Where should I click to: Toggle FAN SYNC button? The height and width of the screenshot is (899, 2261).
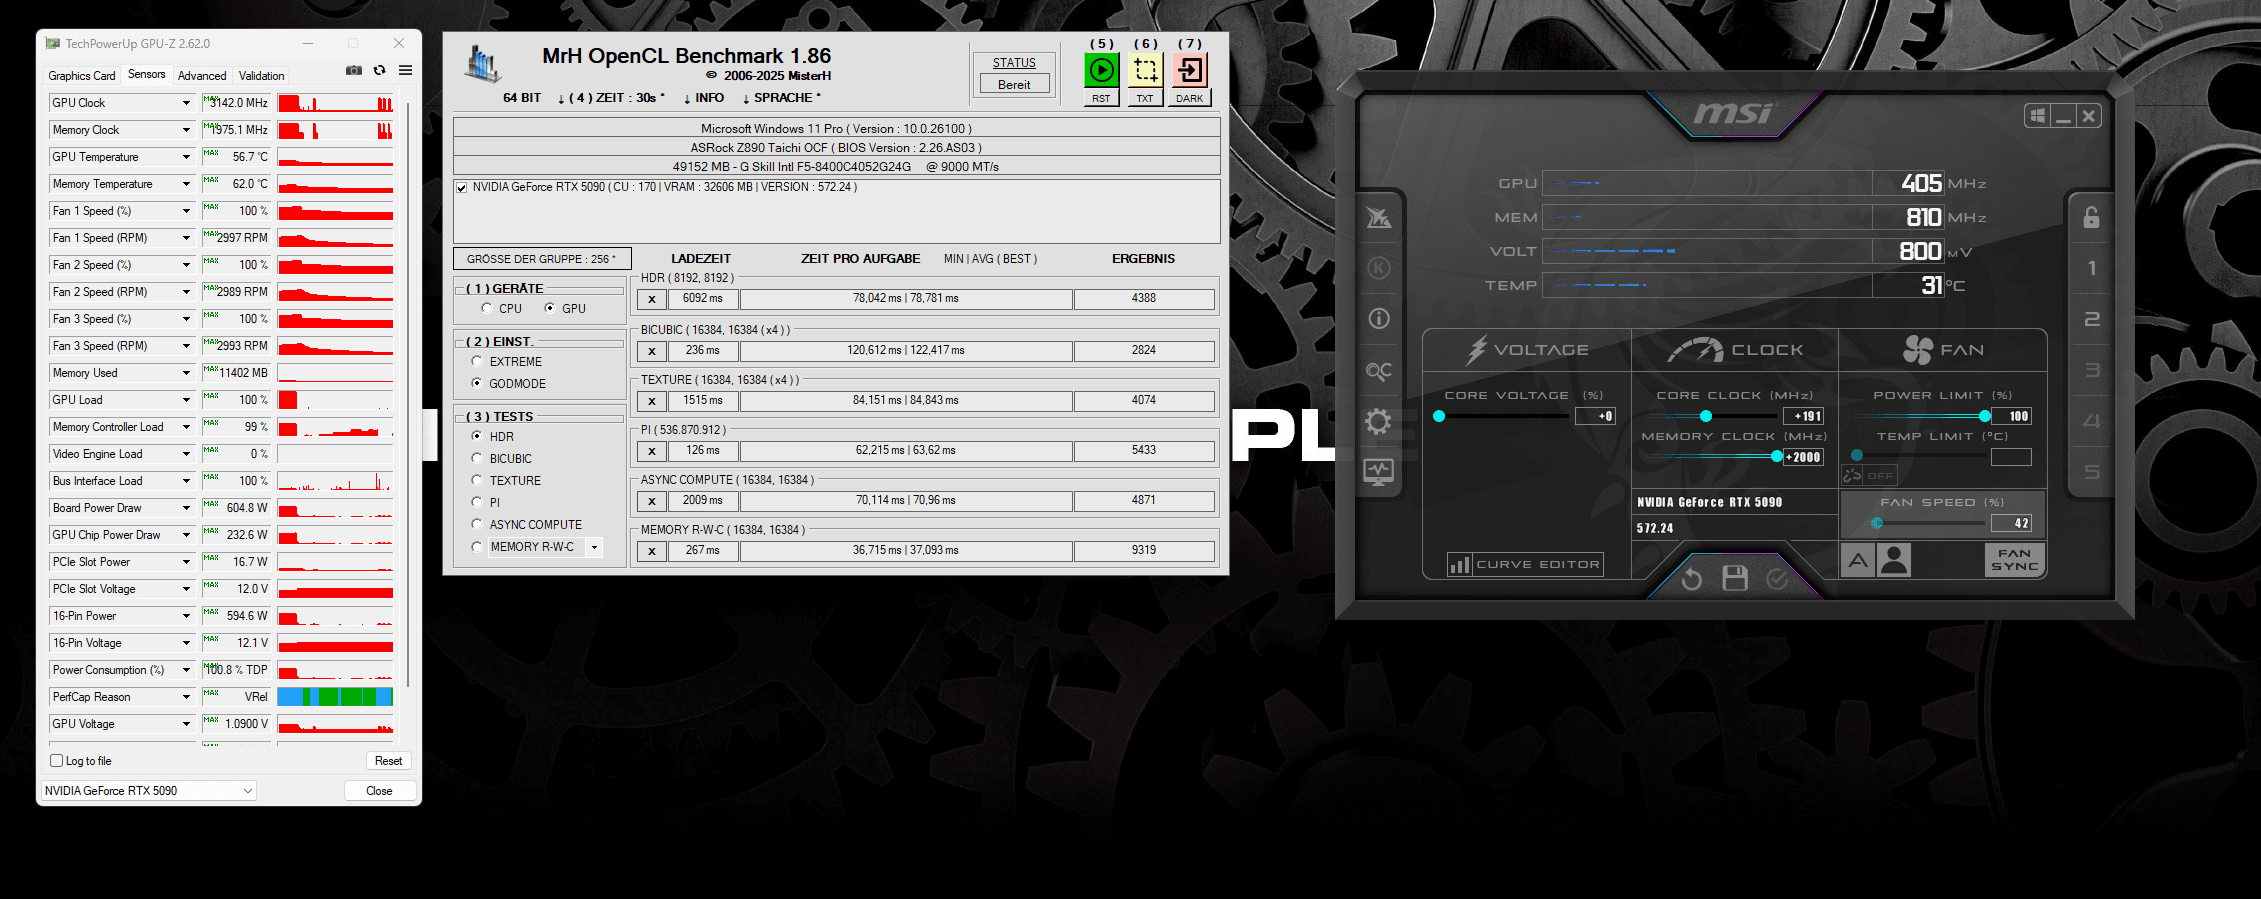point(2014,560)
